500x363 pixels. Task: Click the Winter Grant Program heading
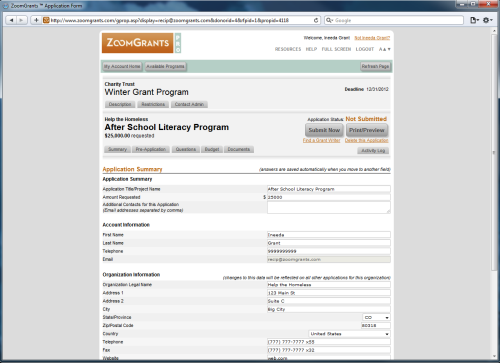tap(147, 92)
